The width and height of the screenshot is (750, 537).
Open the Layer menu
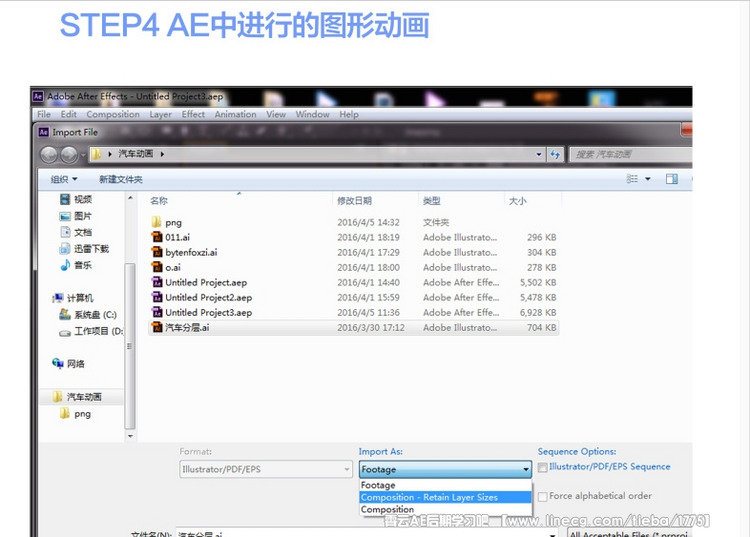(160, 114)
